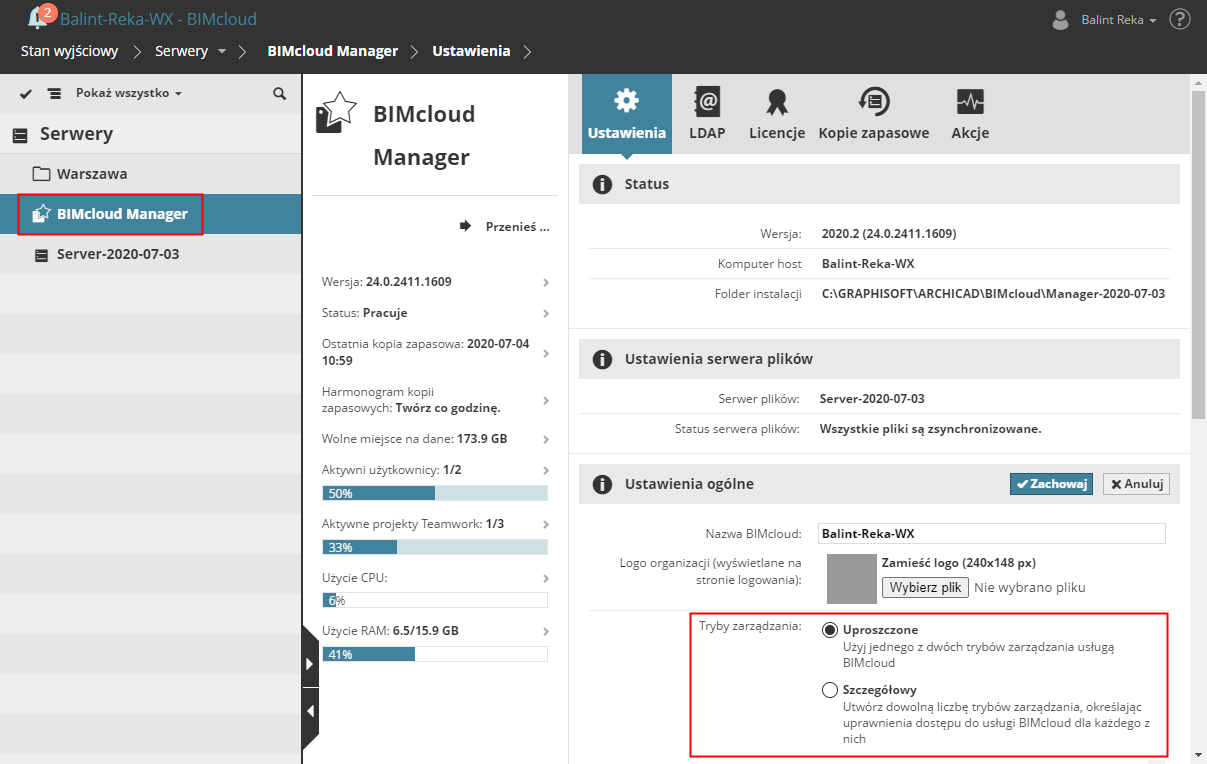Click the Teamwork projects 33% progress bar

[435, 547]
